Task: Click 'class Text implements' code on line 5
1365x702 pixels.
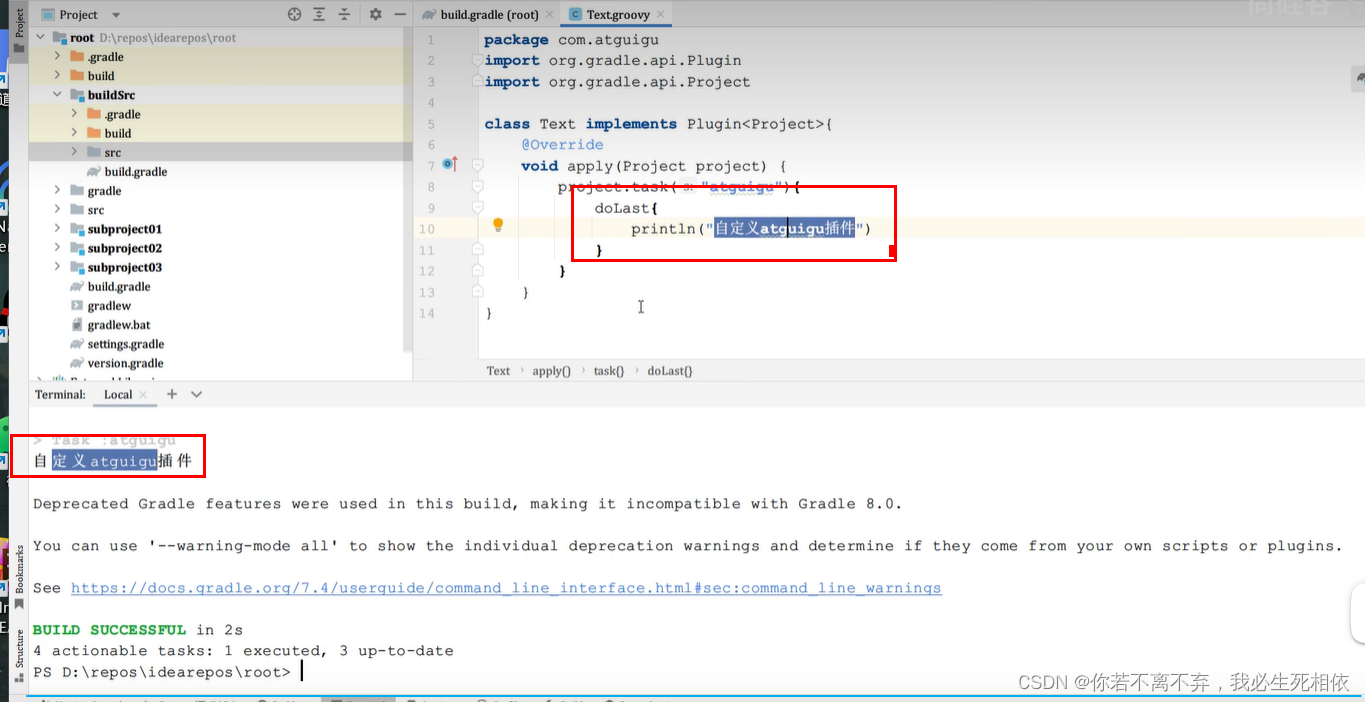Action: [x=581, y=124]
